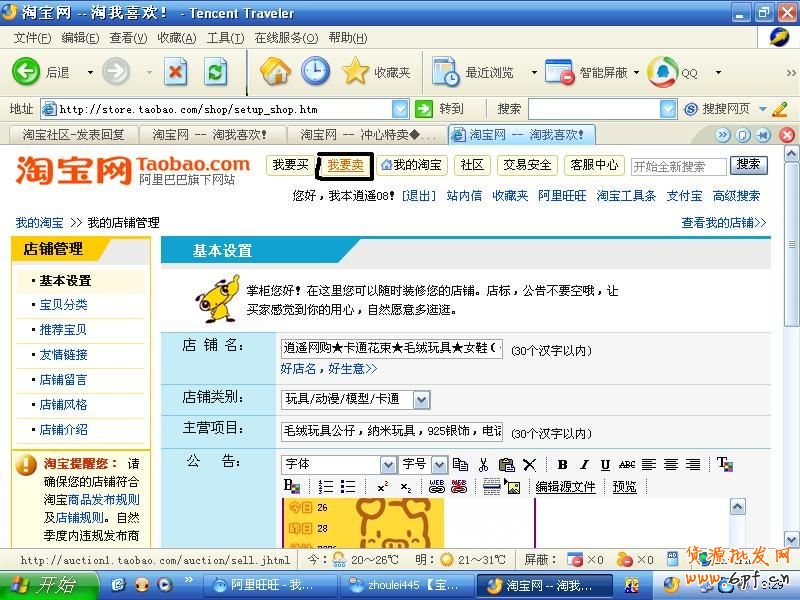This screenshot has height=600, width=800.
Task: Apply superscript formatting in the editor
Action: pos(383,486)
